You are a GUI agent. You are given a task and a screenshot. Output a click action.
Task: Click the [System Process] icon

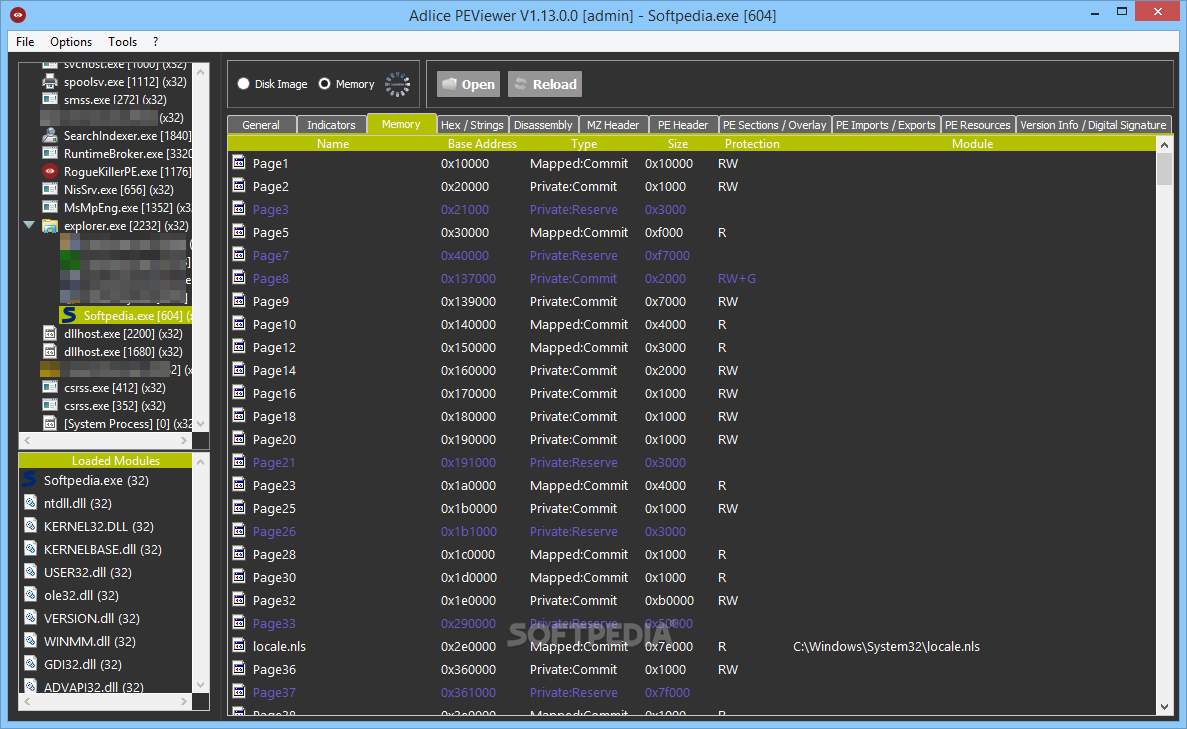click(x=50, y=423)
